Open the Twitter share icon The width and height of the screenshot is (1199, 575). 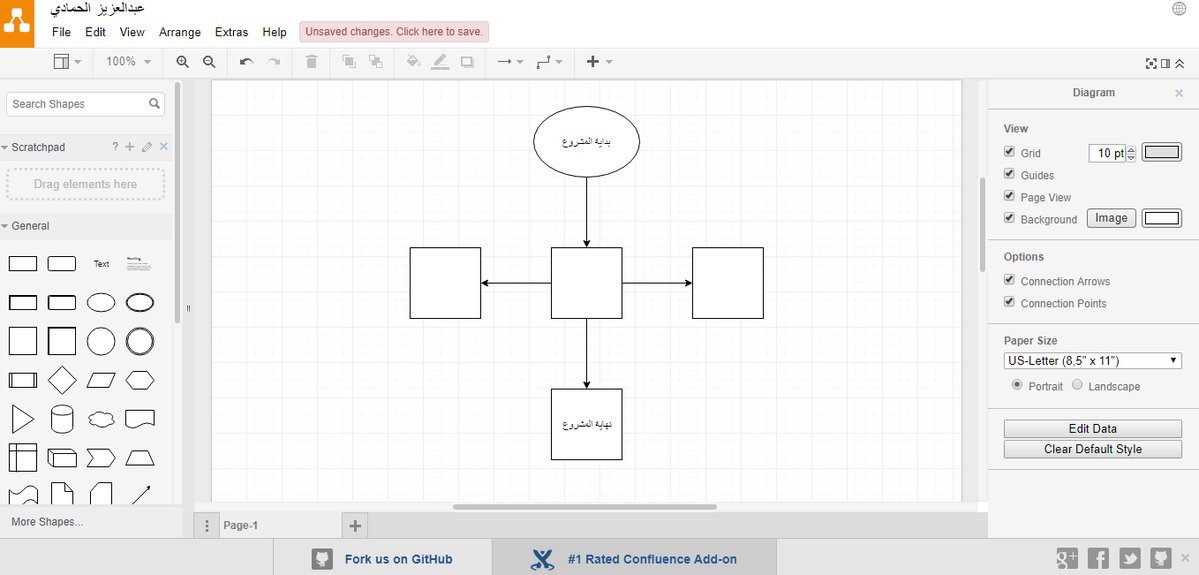click(x=1130, y=558)
